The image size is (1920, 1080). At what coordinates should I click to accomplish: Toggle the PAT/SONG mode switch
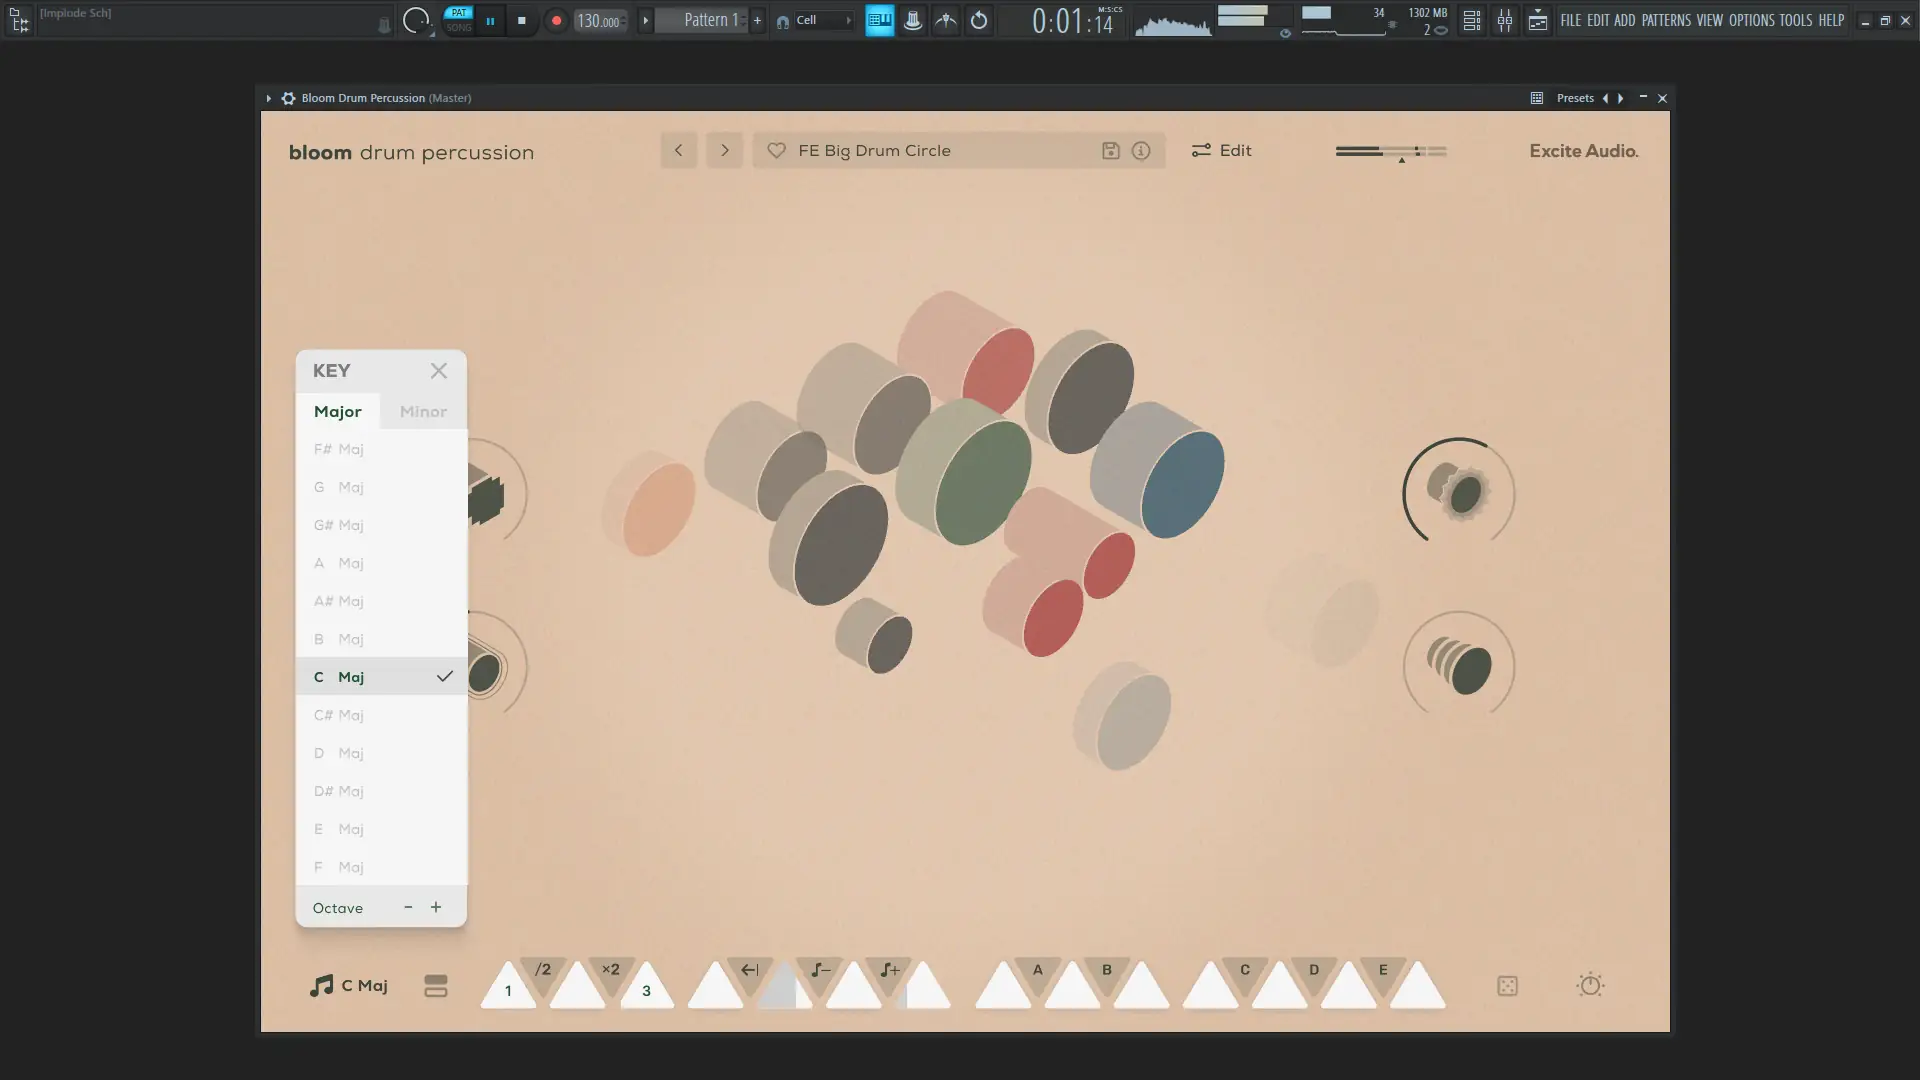pyautogui.click(x=458, y=20)
